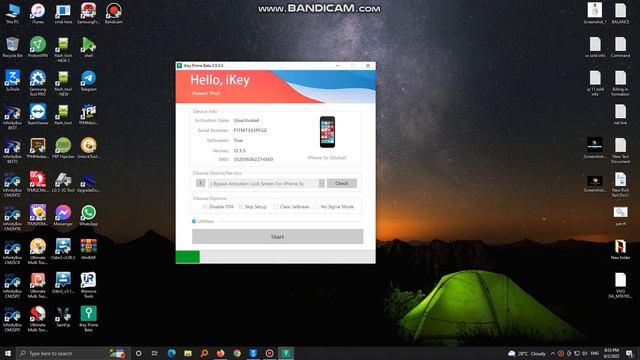Enable the Clear Jailbreak checkbox
The width and height of the screenshot is (640, 360).
pos(276,207)
